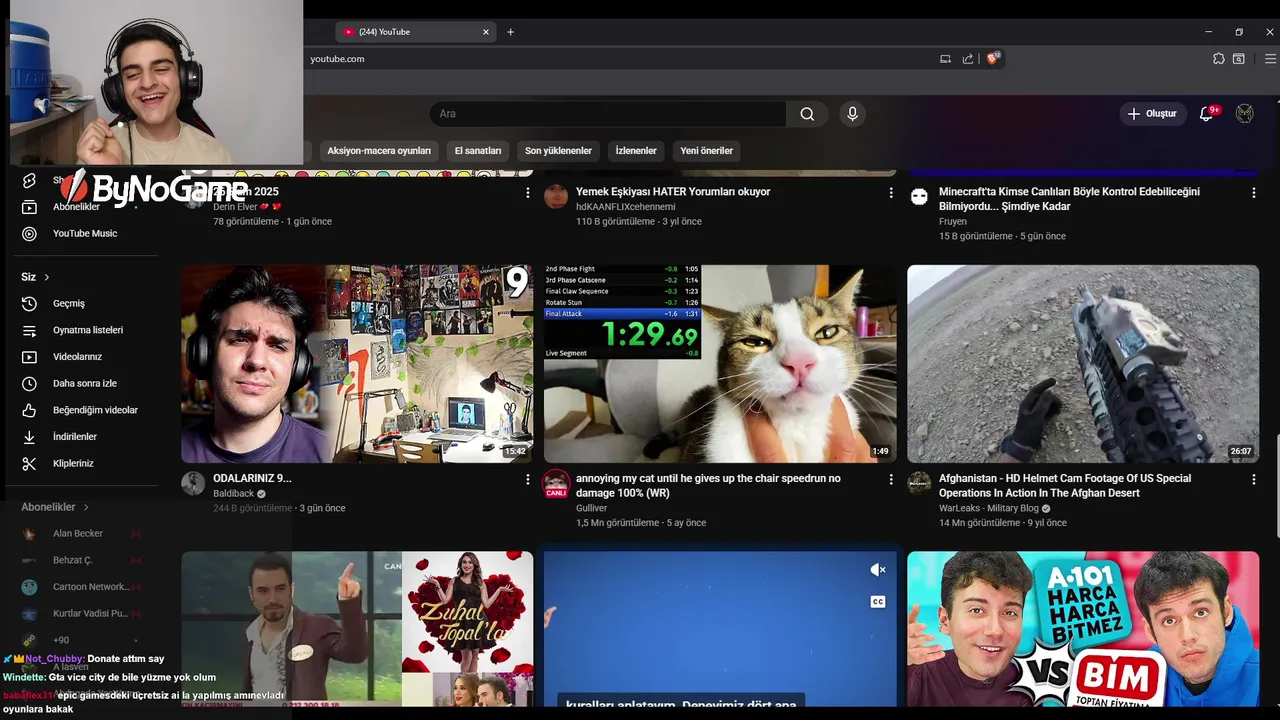
Task: Open notifications bell
Action: coord(1206,114)
